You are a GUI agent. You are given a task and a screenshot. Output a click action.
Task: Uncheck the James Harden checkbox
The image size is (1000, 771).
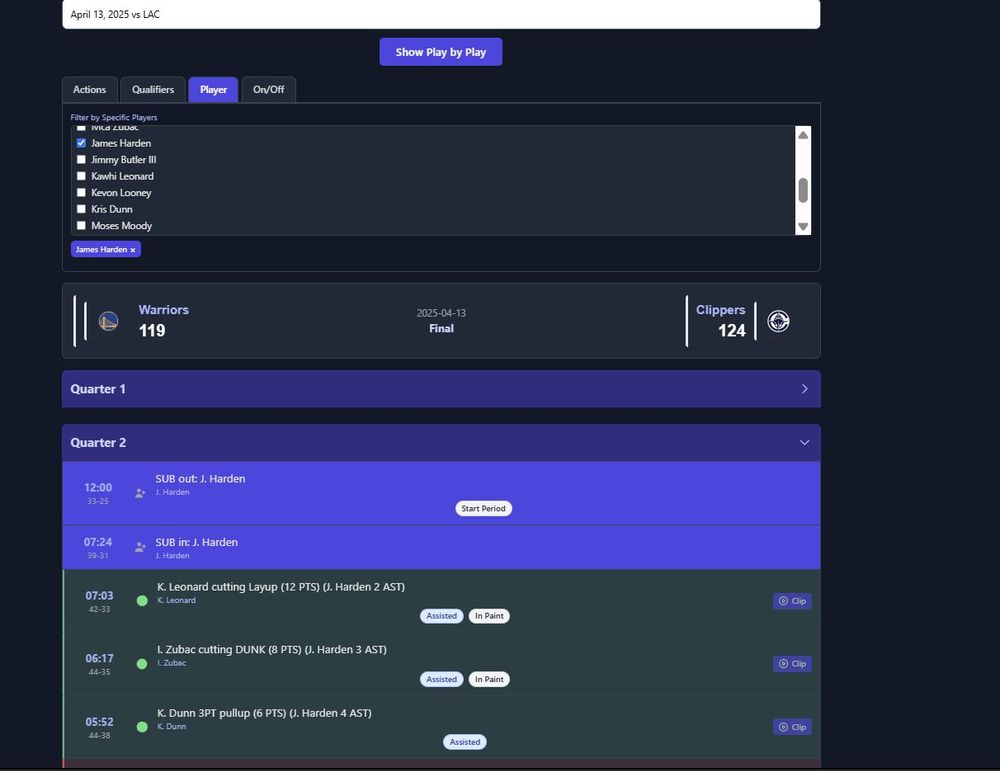(81, 143)
